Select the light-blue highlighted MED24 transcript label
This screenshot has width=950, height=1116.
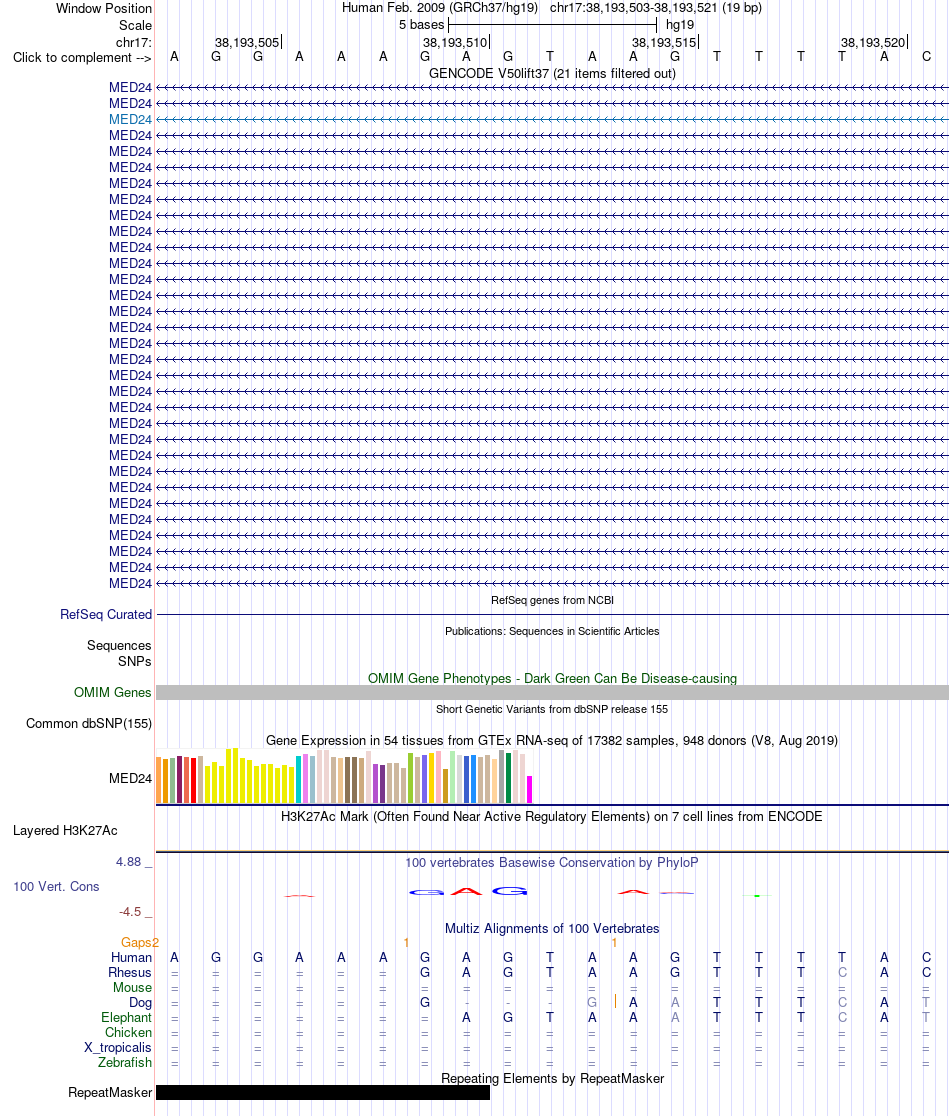(130, 120)
